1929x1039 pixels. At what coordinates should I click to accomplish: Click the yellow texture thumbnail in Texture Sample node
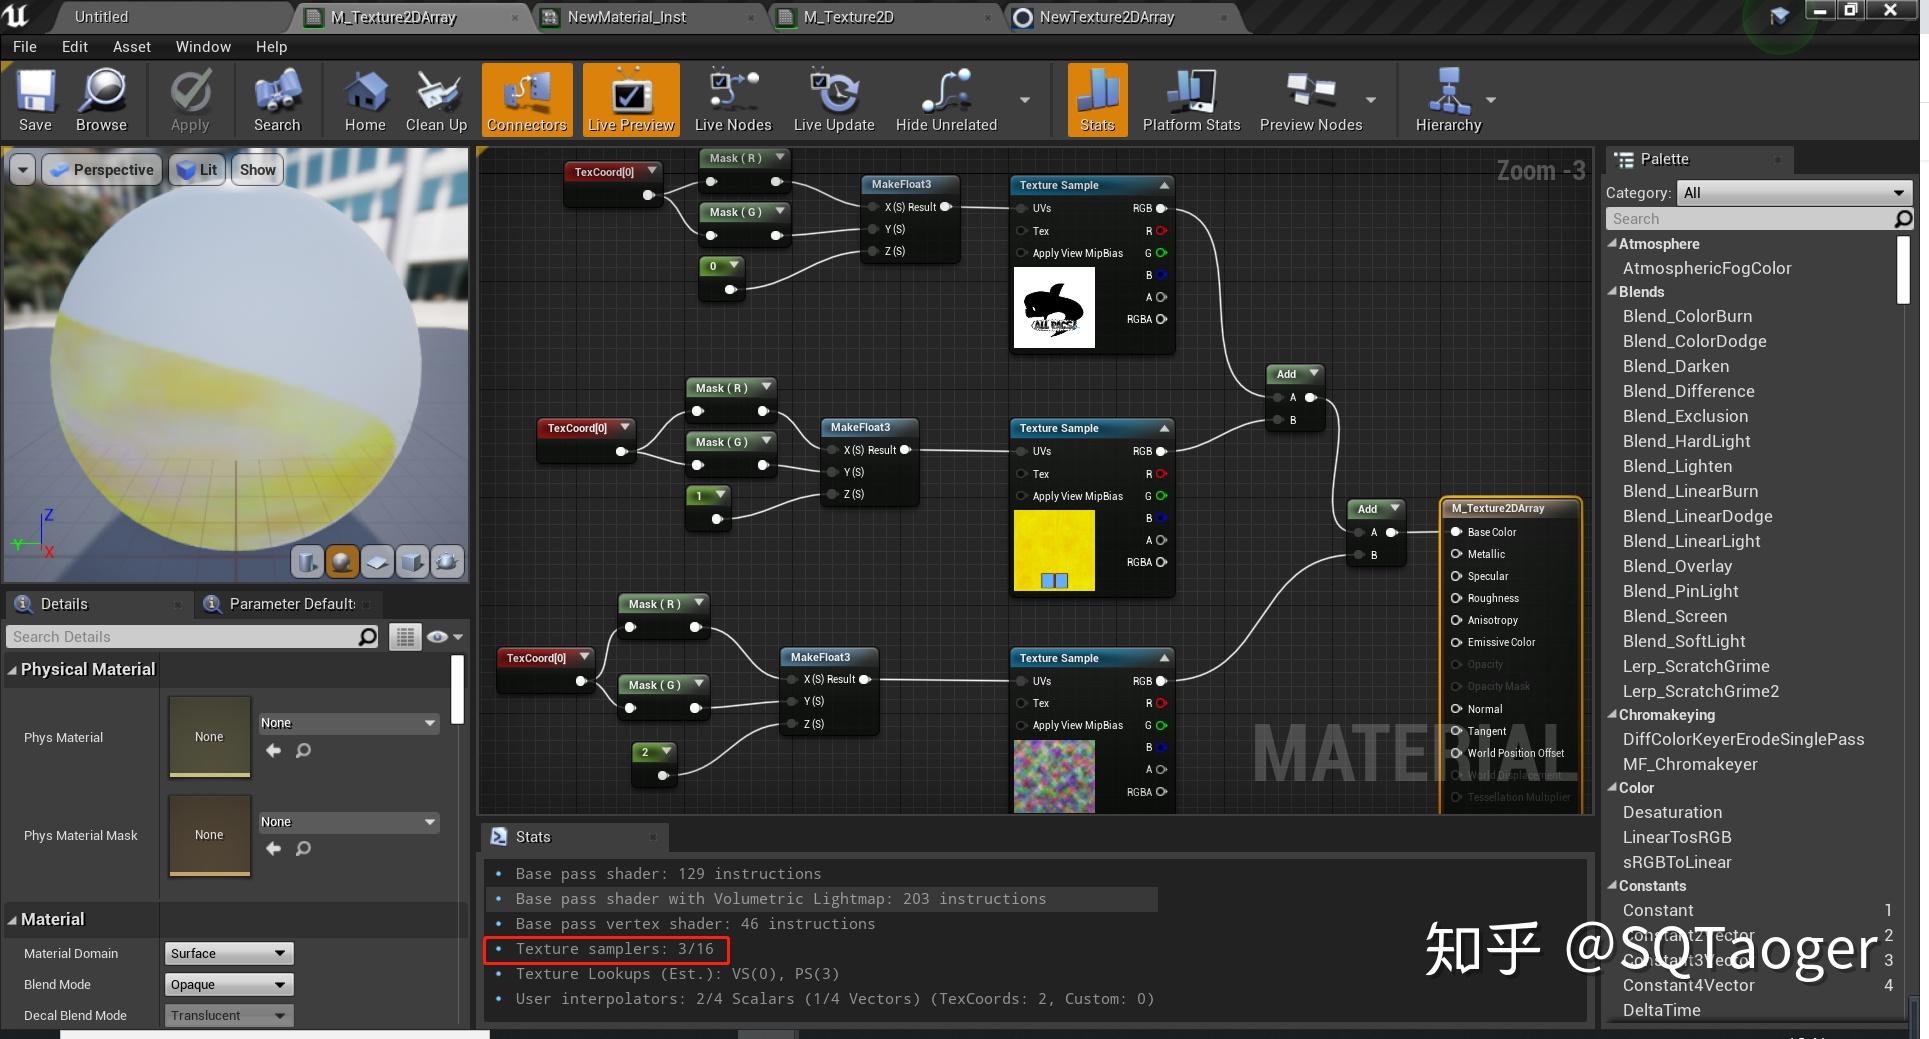(1053, 550)
